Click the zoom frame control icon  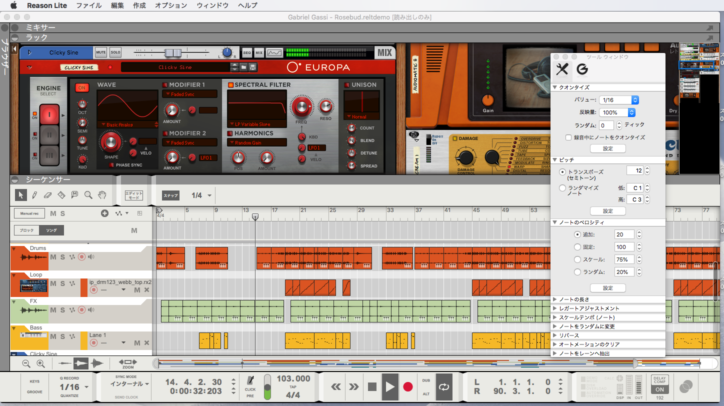click(127, 363)
